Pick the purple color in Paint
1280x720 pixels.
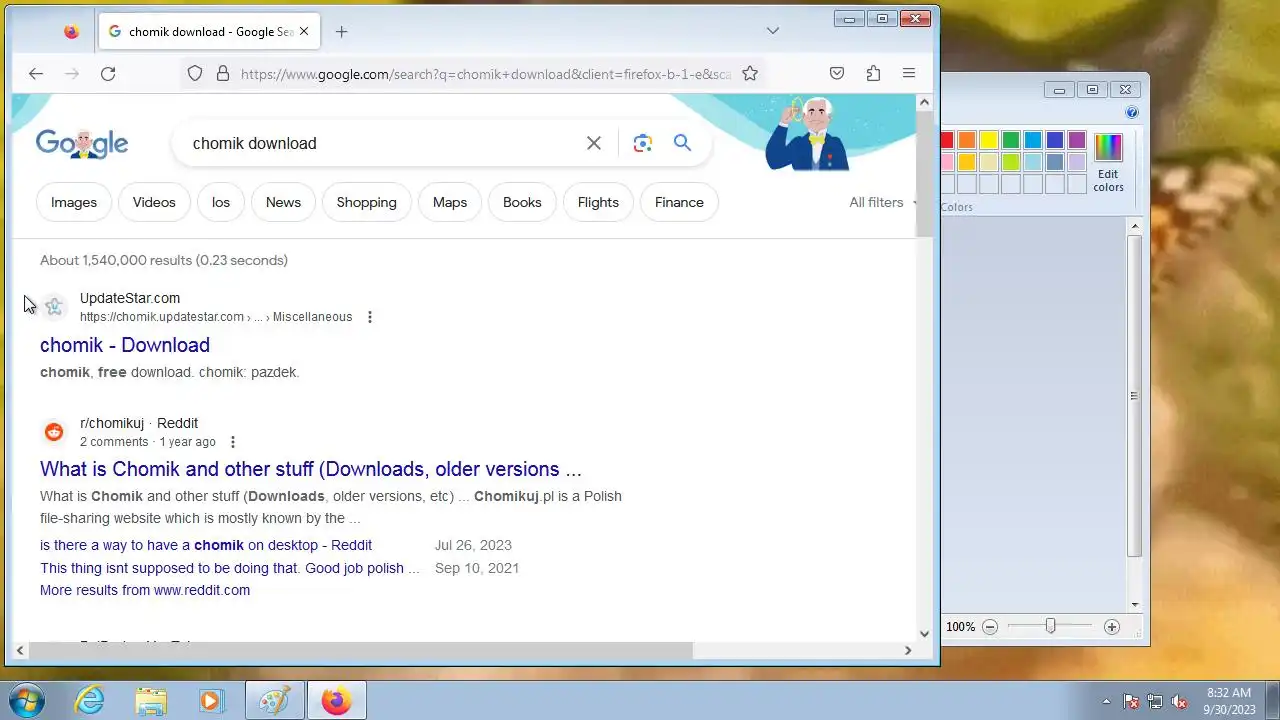click(1077, 140)
